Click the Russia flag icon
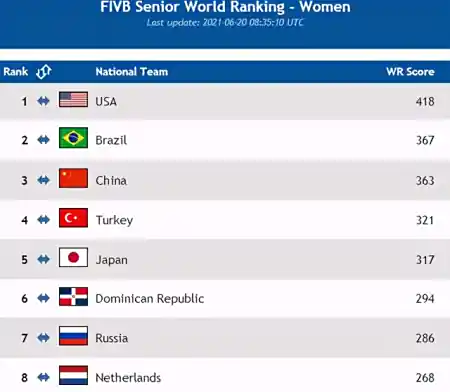This screenshot has width=450, height=392. point(73,336)
